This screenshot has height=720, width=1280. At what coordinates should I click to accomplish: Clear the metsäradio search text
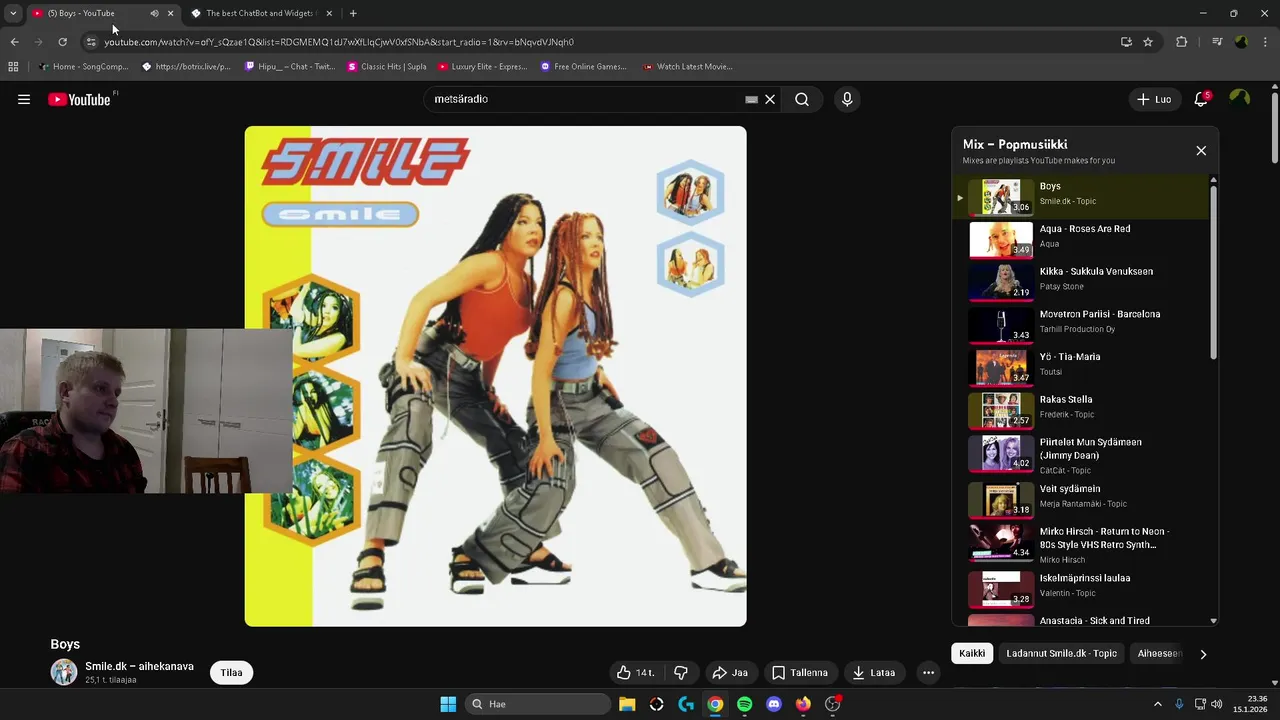coord(770,99)
